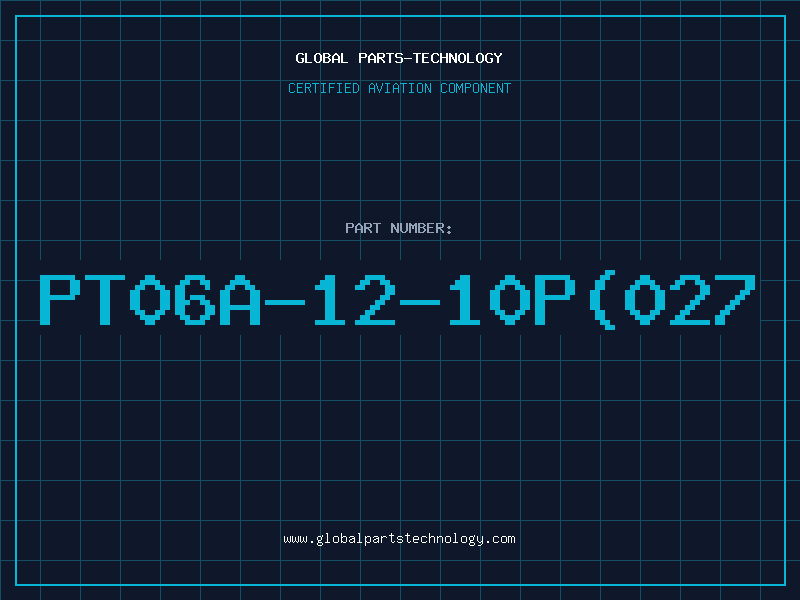The width and height of the screenshot is (800, 600).
Task: Click the GLOBAL PARTS-TECHNOLOGY heading
Action: 399,58
